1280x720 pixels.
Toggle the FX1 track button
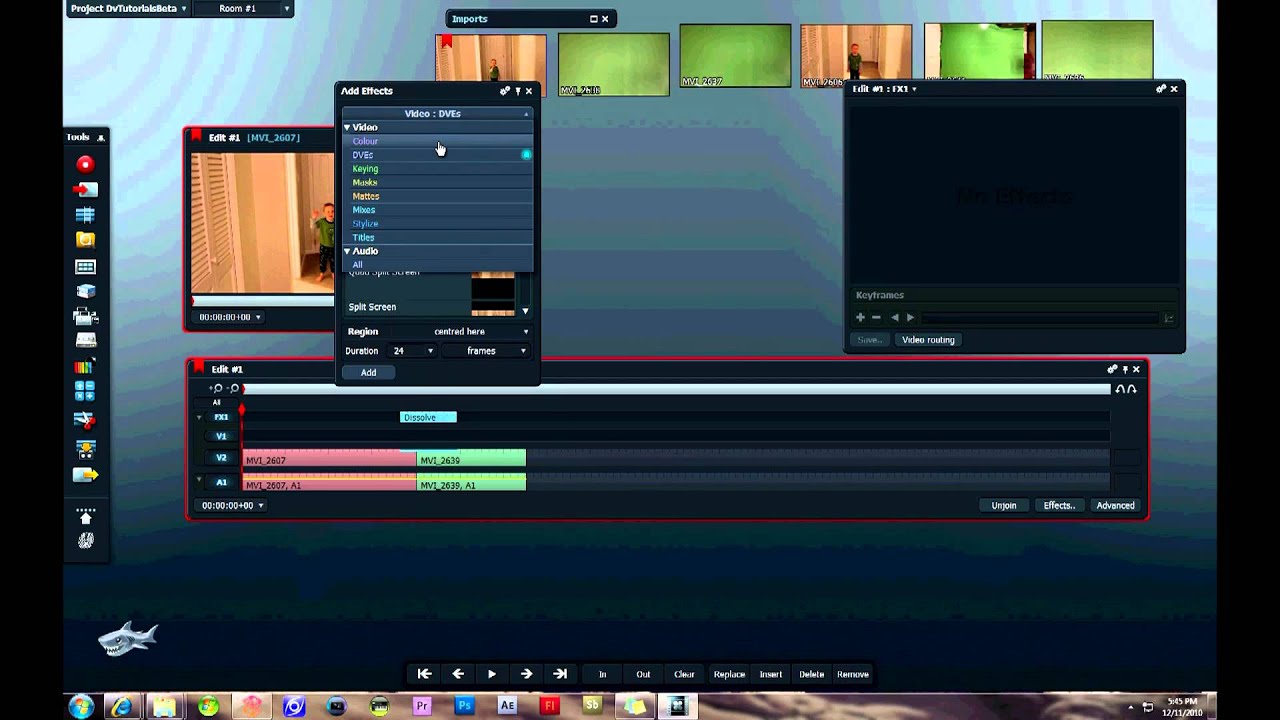click(221, 417)
